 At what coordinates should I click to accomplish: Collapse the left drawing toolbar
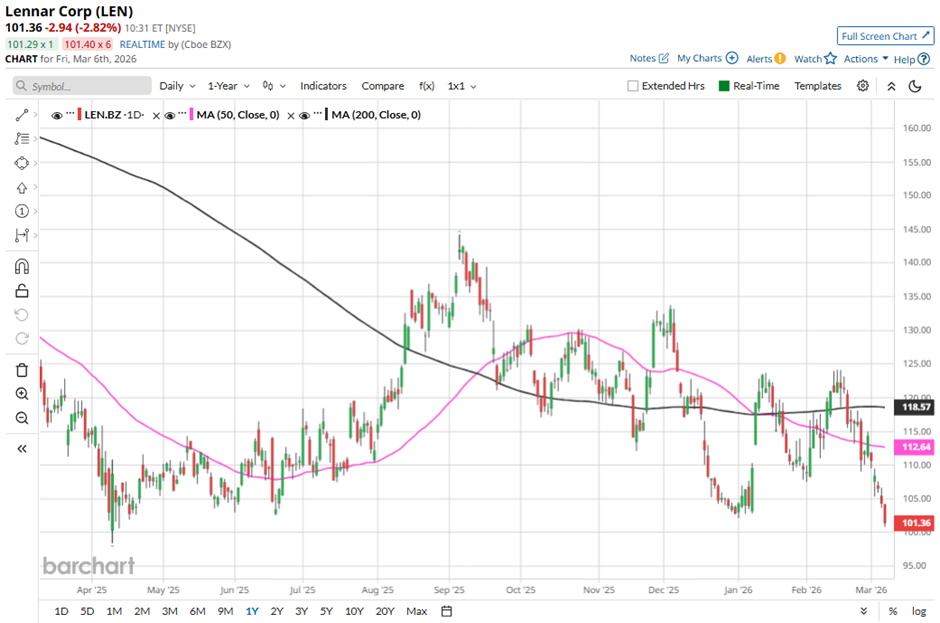pos(22,449)
